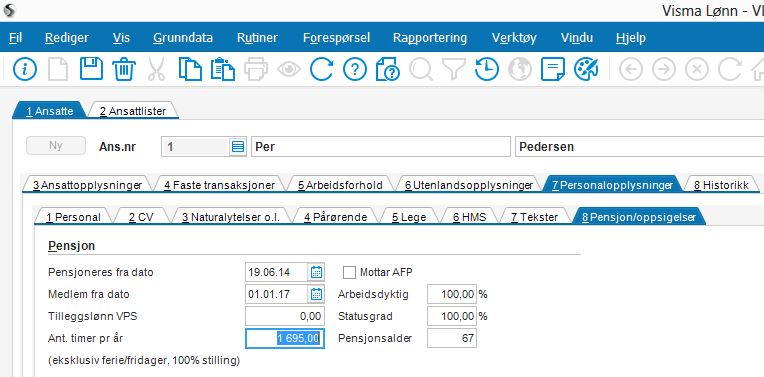The image size is (764, 377).
Task: Click the eye preview icon
Action: pos(289,70)
